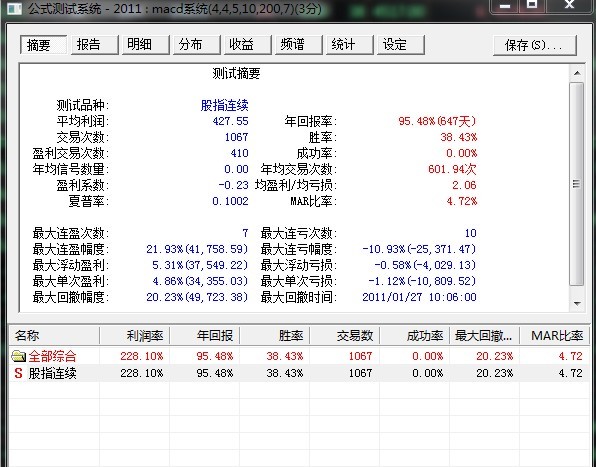Sort by the MAR比率 column header
This screenshot has width=596, height=467.
pos(554,336)
